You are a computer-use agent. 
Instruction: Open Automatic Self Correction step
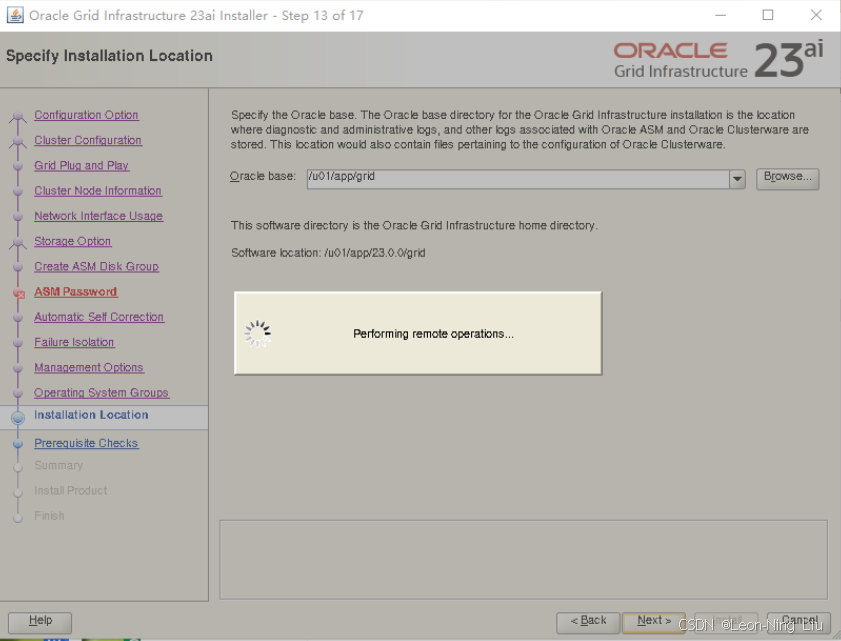click(x=99, y=316)
